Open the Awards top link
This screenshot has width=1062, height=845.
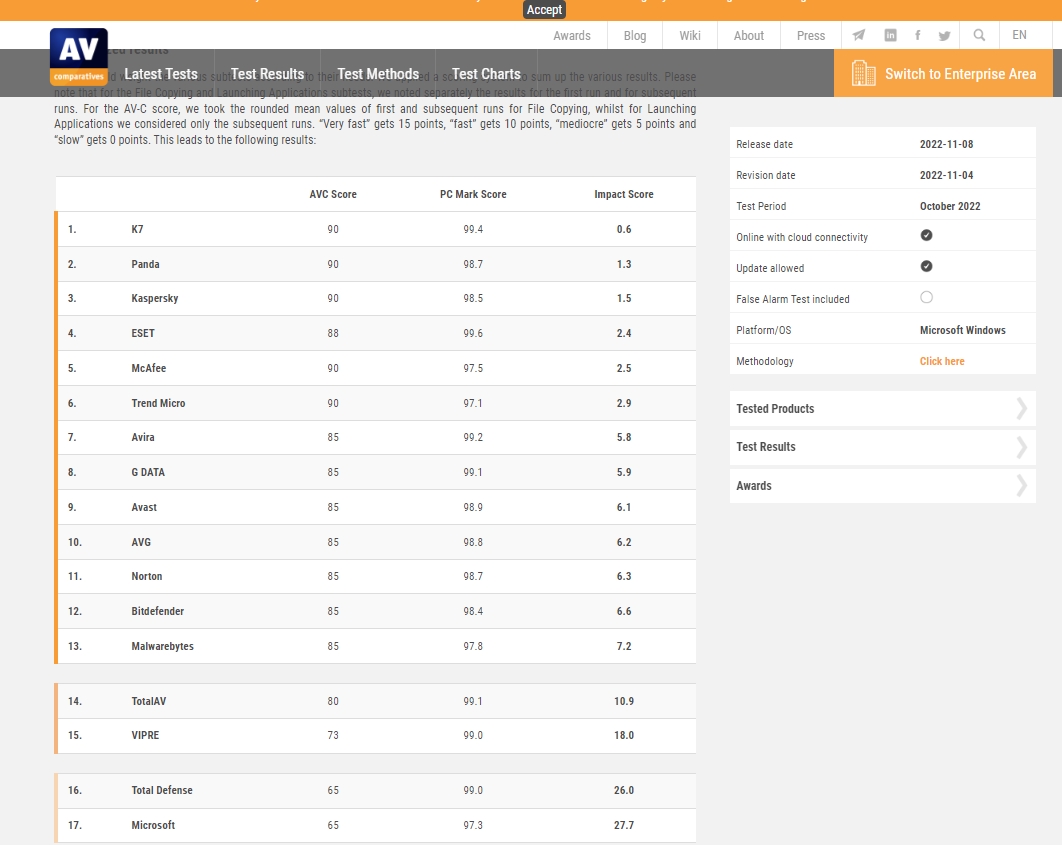pyautogui.click(x=572, y=35)
